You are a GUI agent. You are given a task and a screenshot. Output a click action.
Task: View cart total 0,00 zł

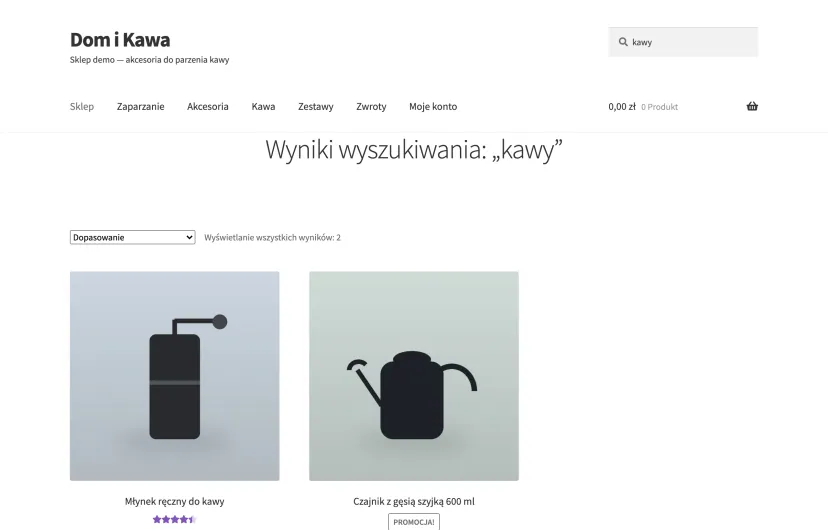622,106
